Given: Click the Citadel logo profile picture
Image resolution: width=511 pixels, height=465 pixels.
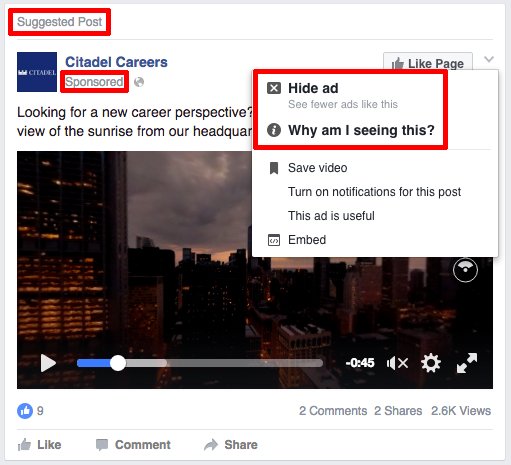Looking at the screenshot, I should [x=37, y=72].
